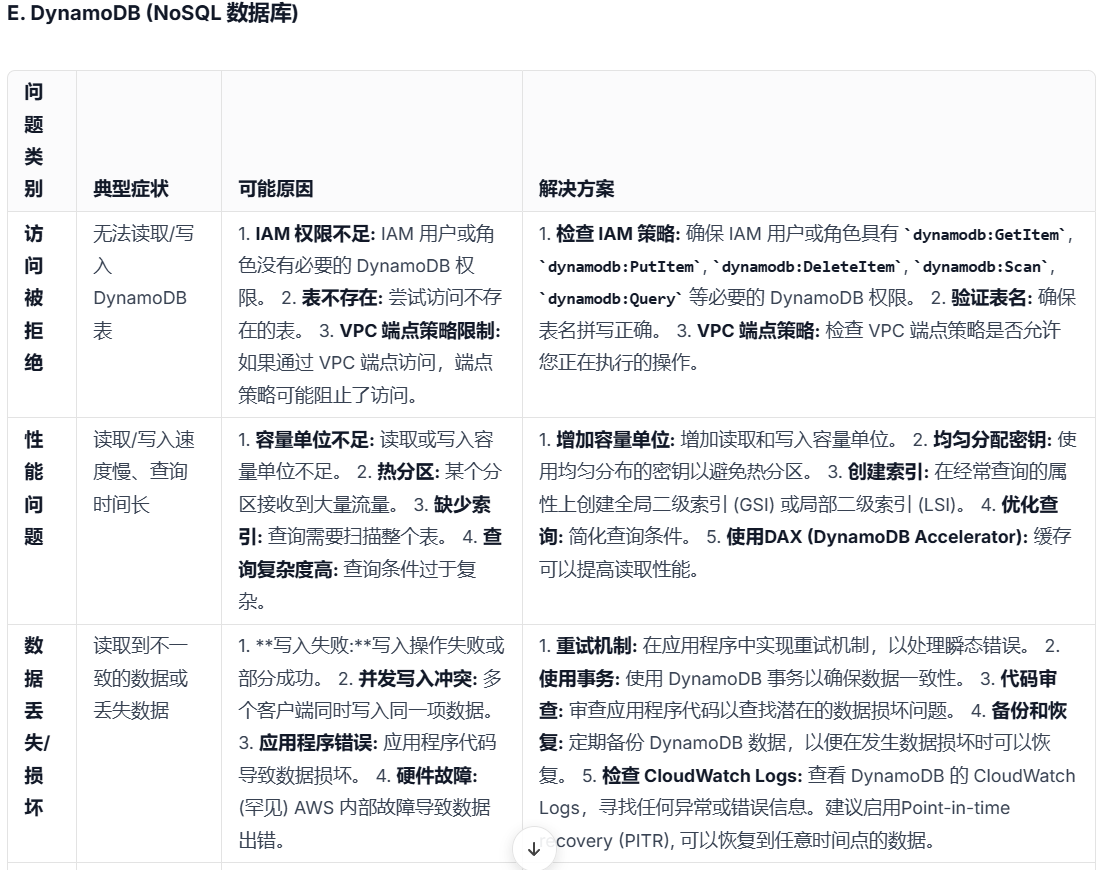The width and height of the screenshot is (1101, 870).
Task: Click symptom cell '无法读取/写入 DynamoDB 表'
Action: [x=143, y=282]
